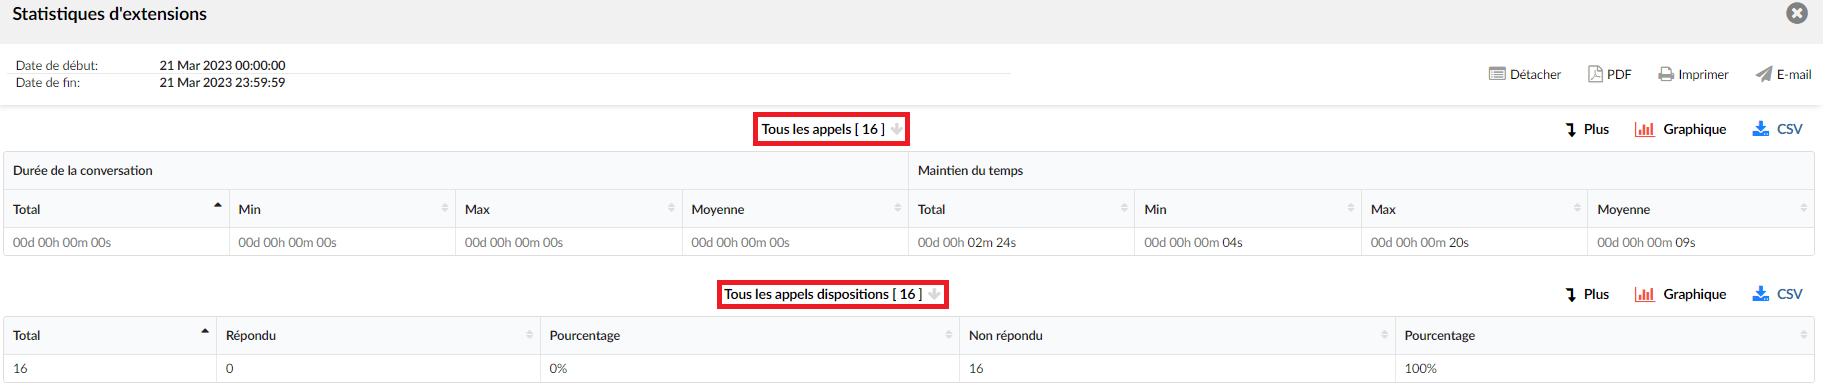Select end date 21 Mar 2023 23:59:59
The height and width of the screenshot is (387, 1823).
click(222, 83)
